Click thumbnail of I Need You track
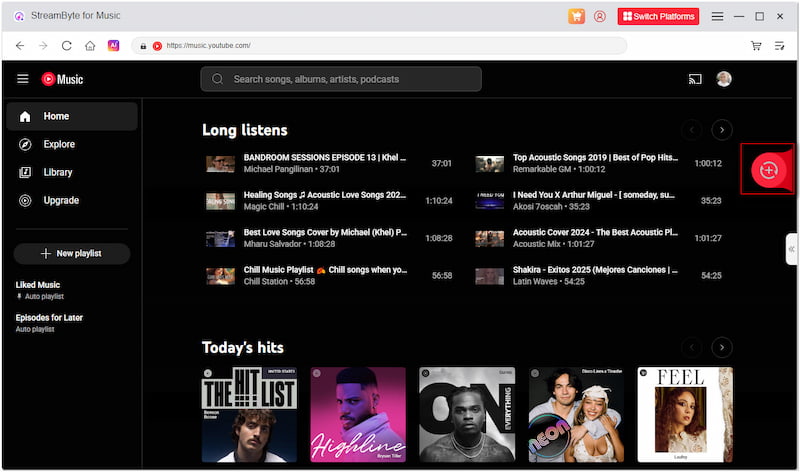800x472 pixels. (490, 201)
